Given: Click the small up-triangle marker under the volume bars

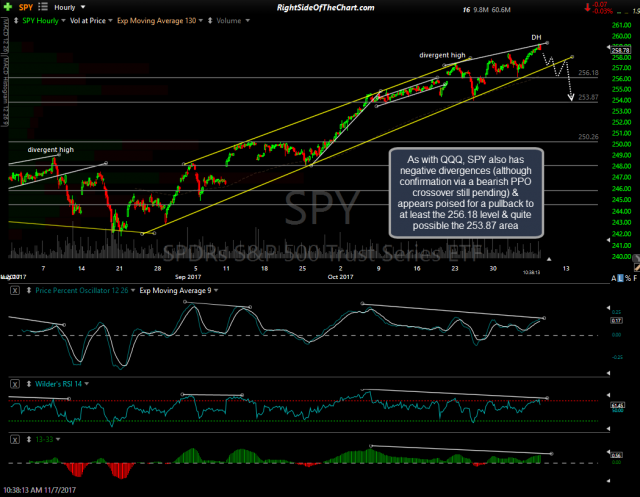Looking at the screenshot, I should coord(549,259).
